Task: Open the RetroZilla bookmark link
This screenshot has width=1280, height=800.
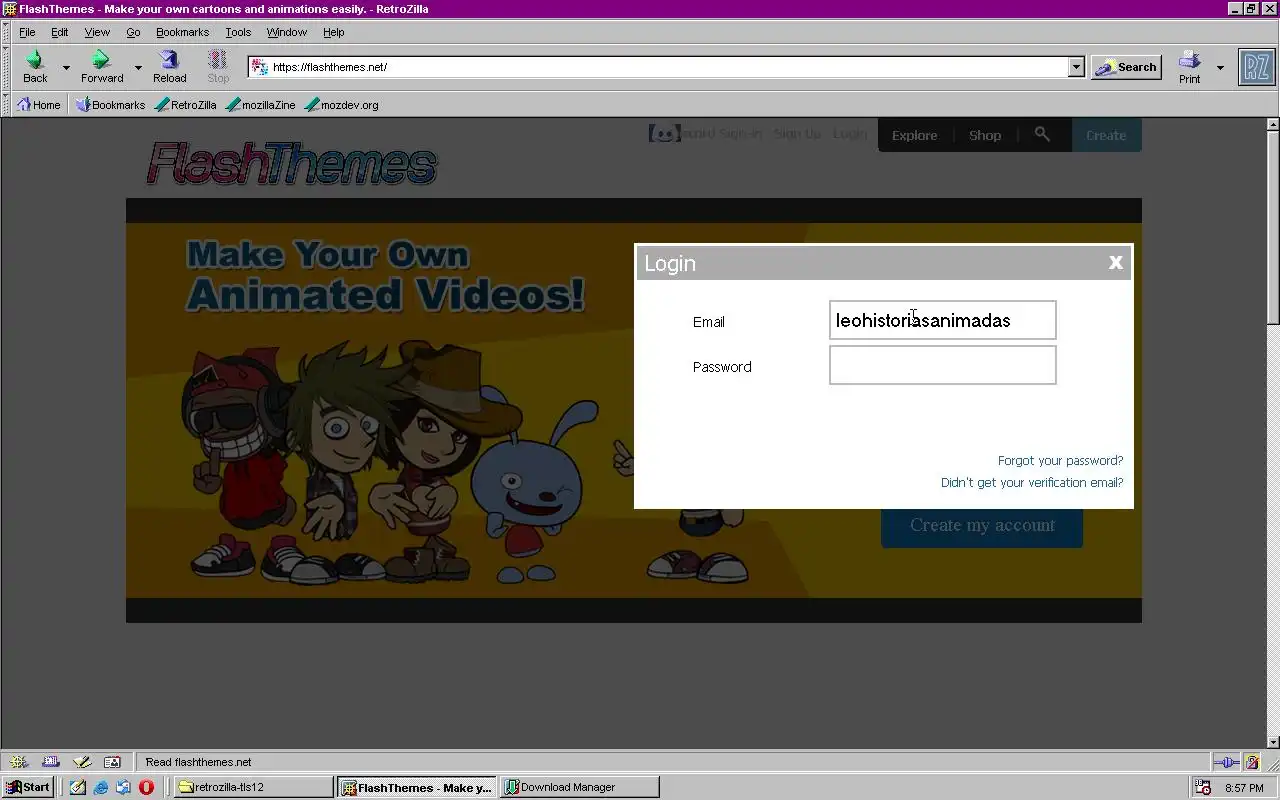Action: click(x=186, y=104)
